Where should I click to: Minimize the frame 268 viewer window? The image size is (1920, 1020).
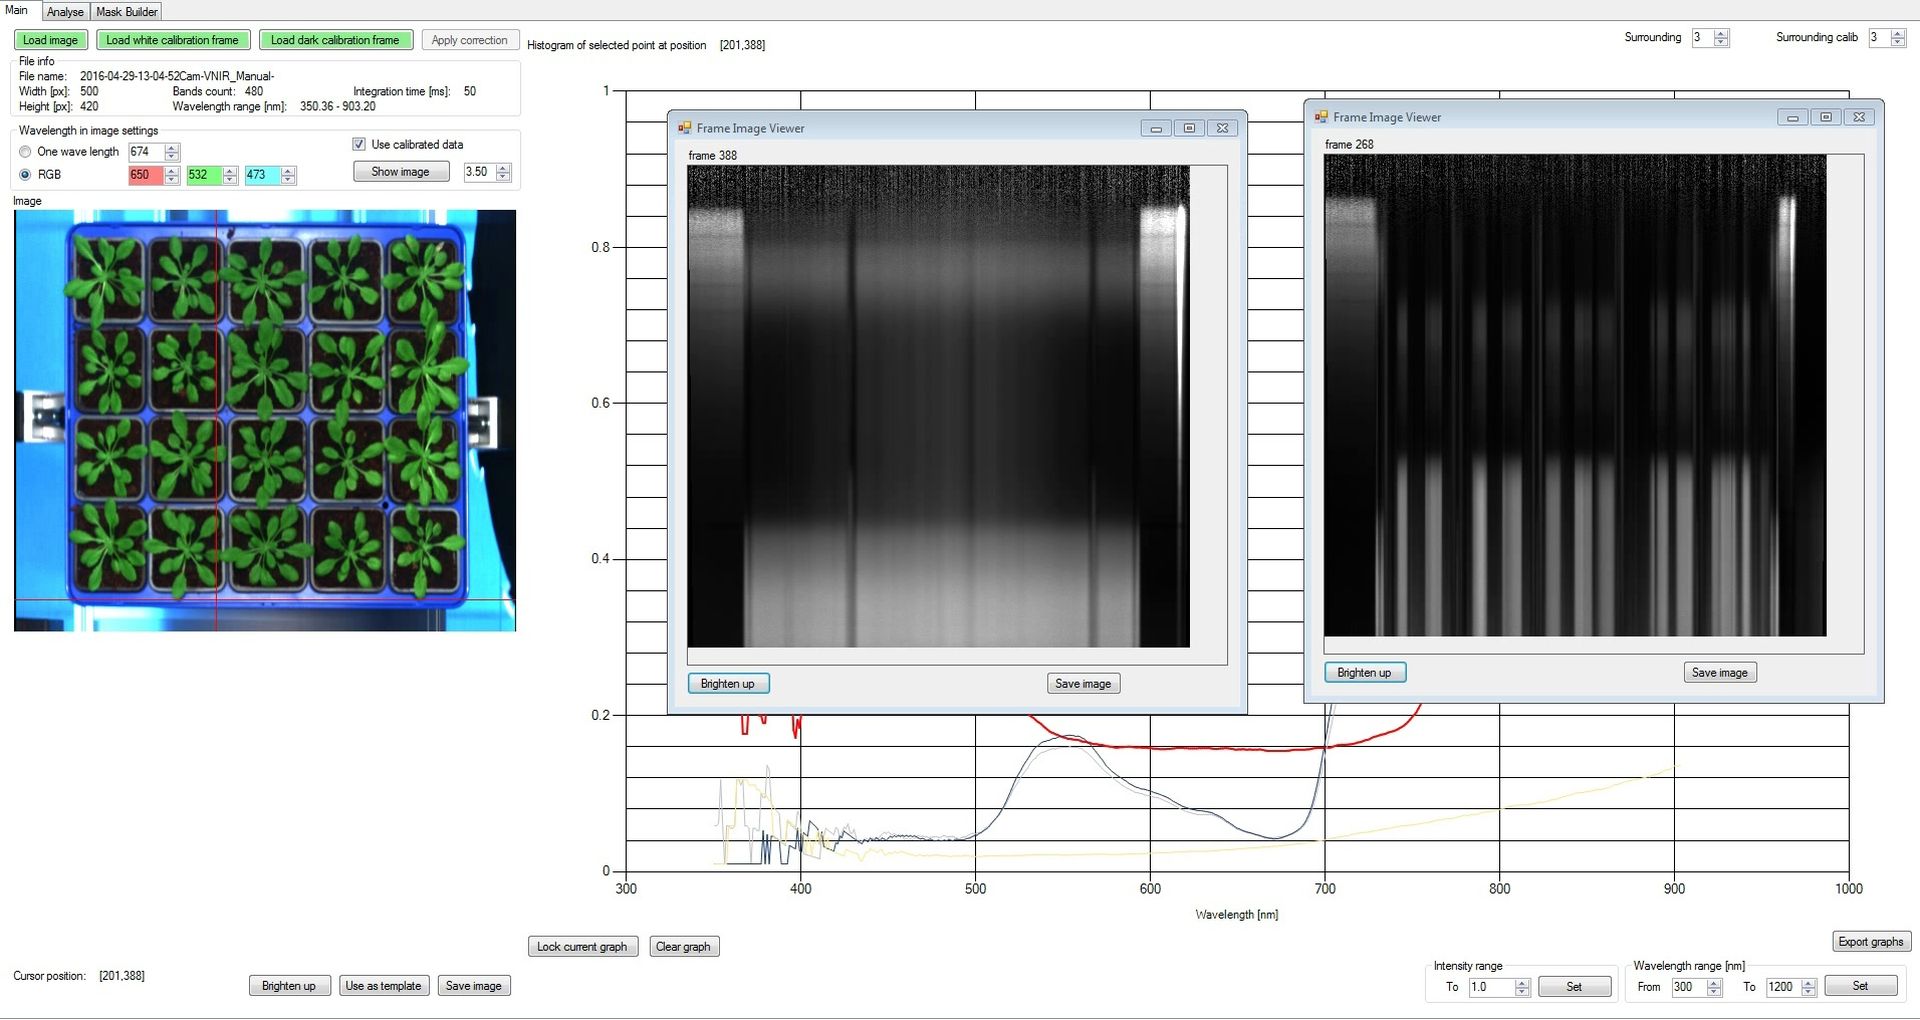pyautogui.click(x=1792, y=117)
